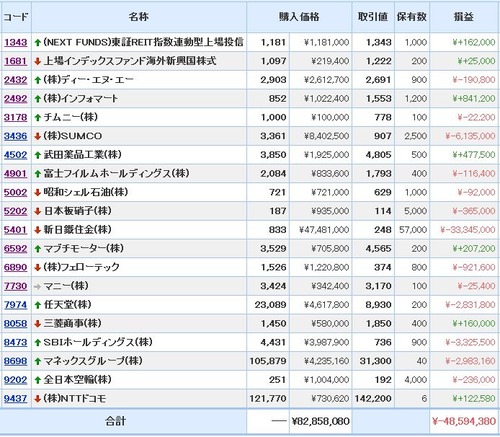Image resolution: width=500 pixels, height=437 pixels.
Task: Open stock code link 6592
Action: (16, 248)
